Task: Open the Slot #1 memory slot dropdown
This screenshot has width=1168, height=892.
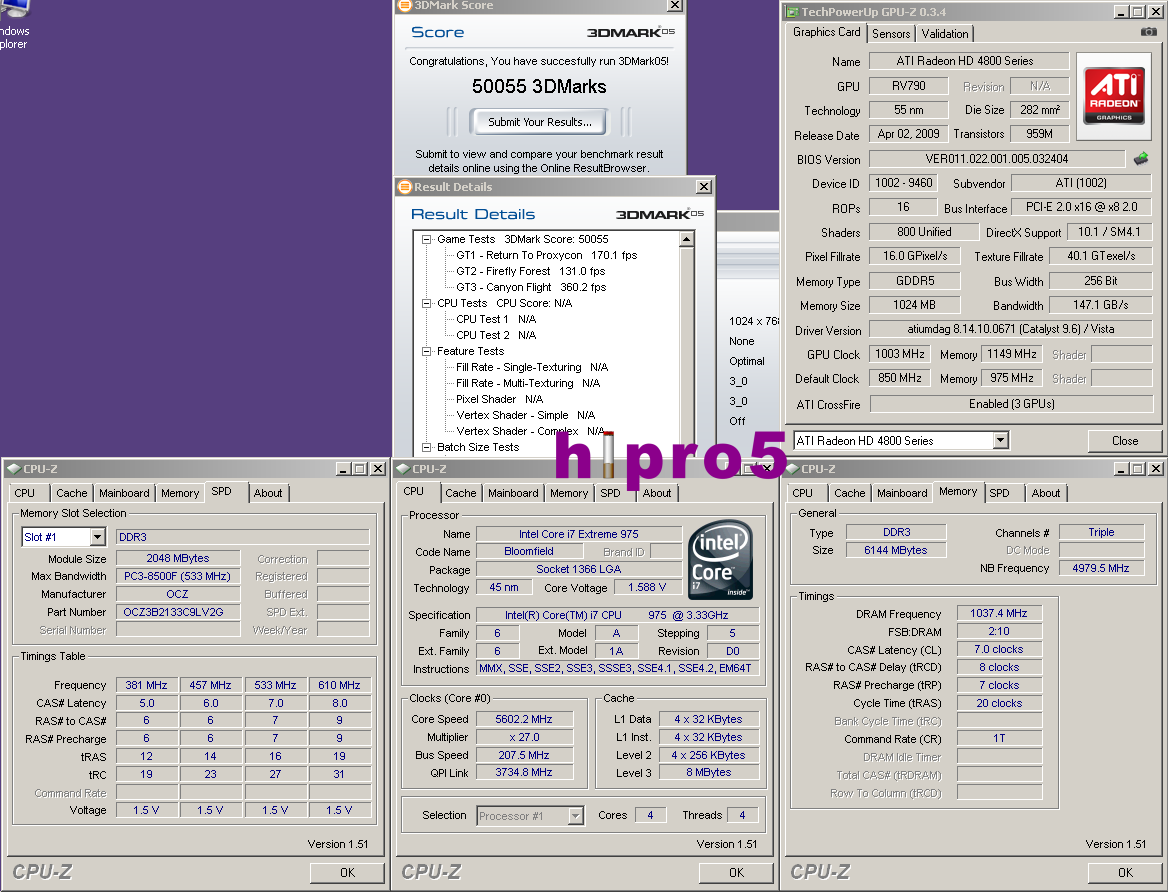Action: (x=98, y=537)
